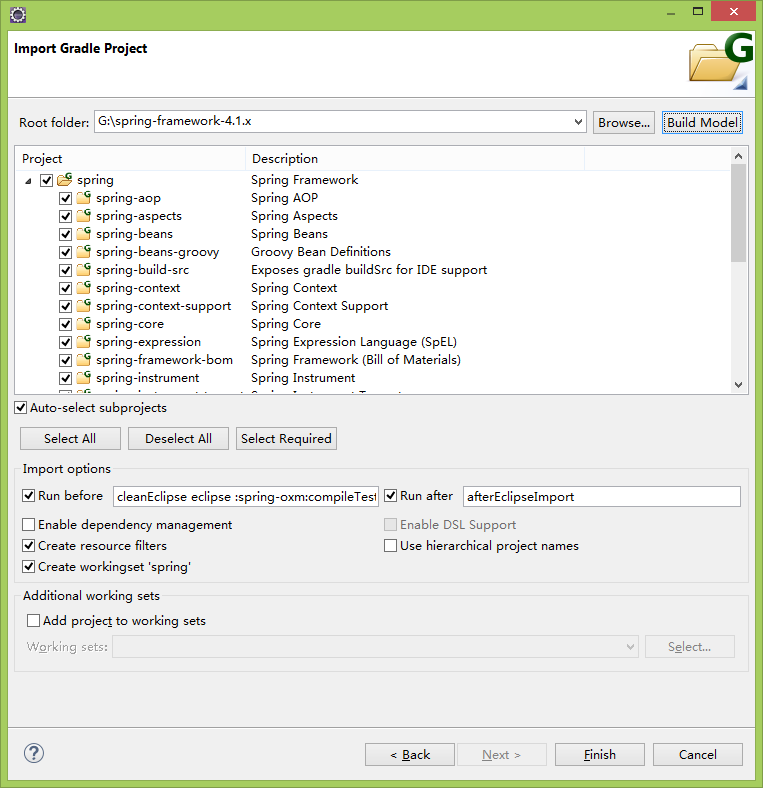Open the help question mark icon
The width and height of the screenshot is (763, 788).
point(34,753)
